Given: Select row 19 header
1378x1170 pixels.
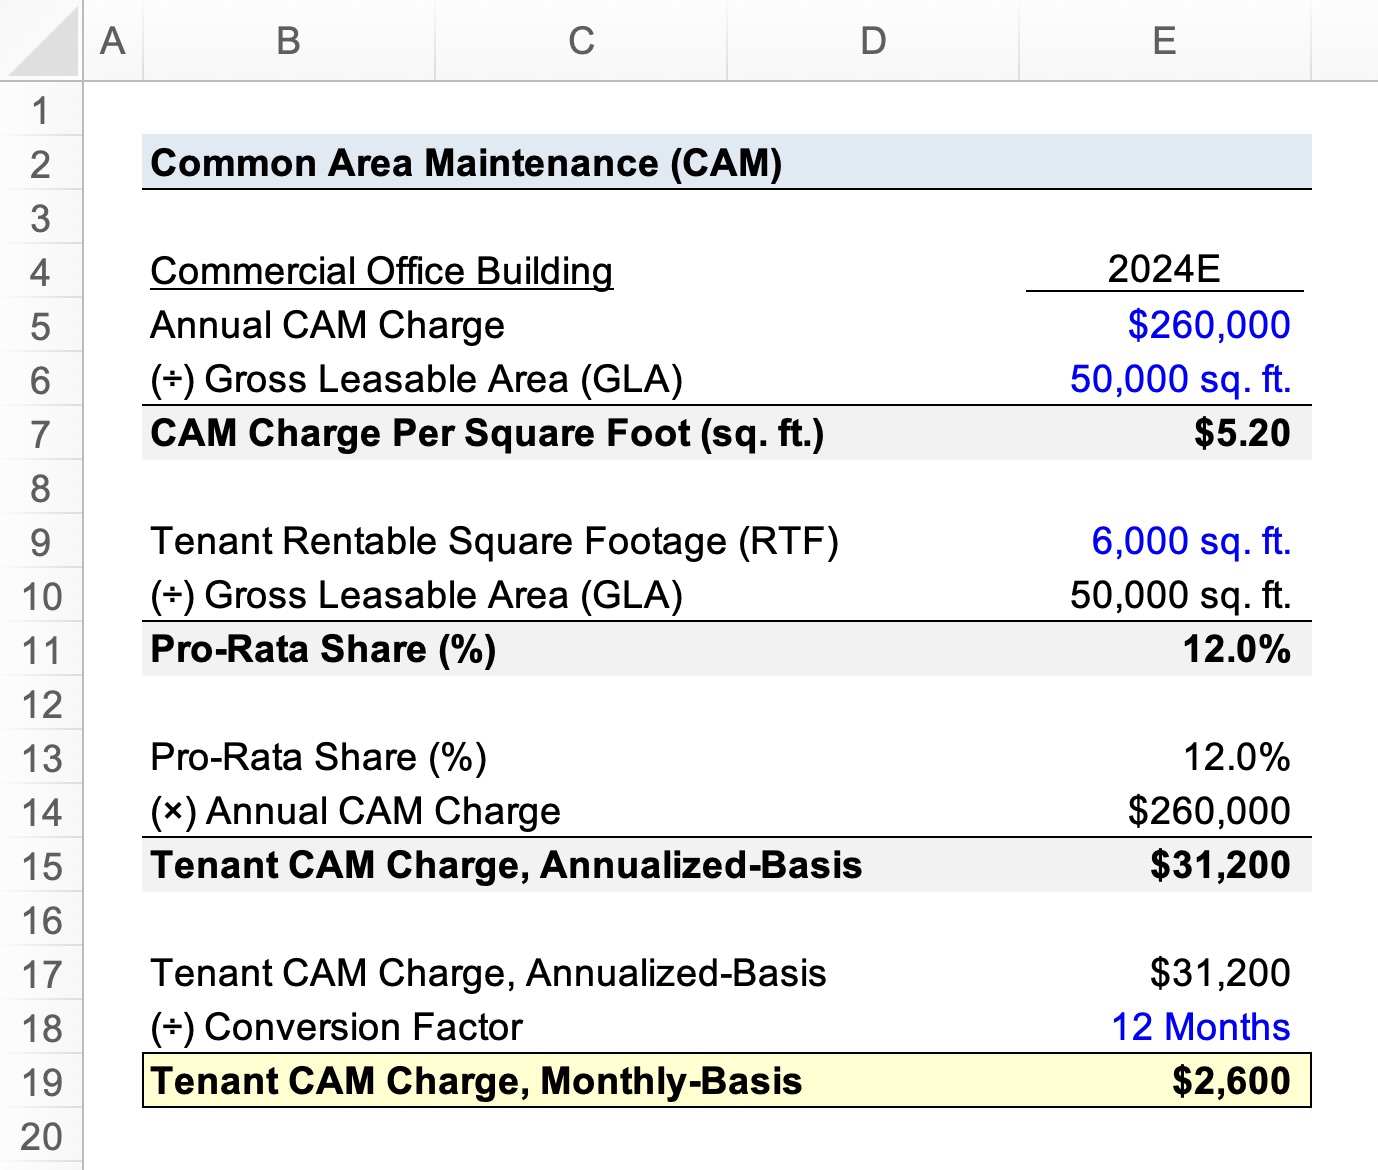Looking at the screenshot, I should click(x=41, y=1081).
